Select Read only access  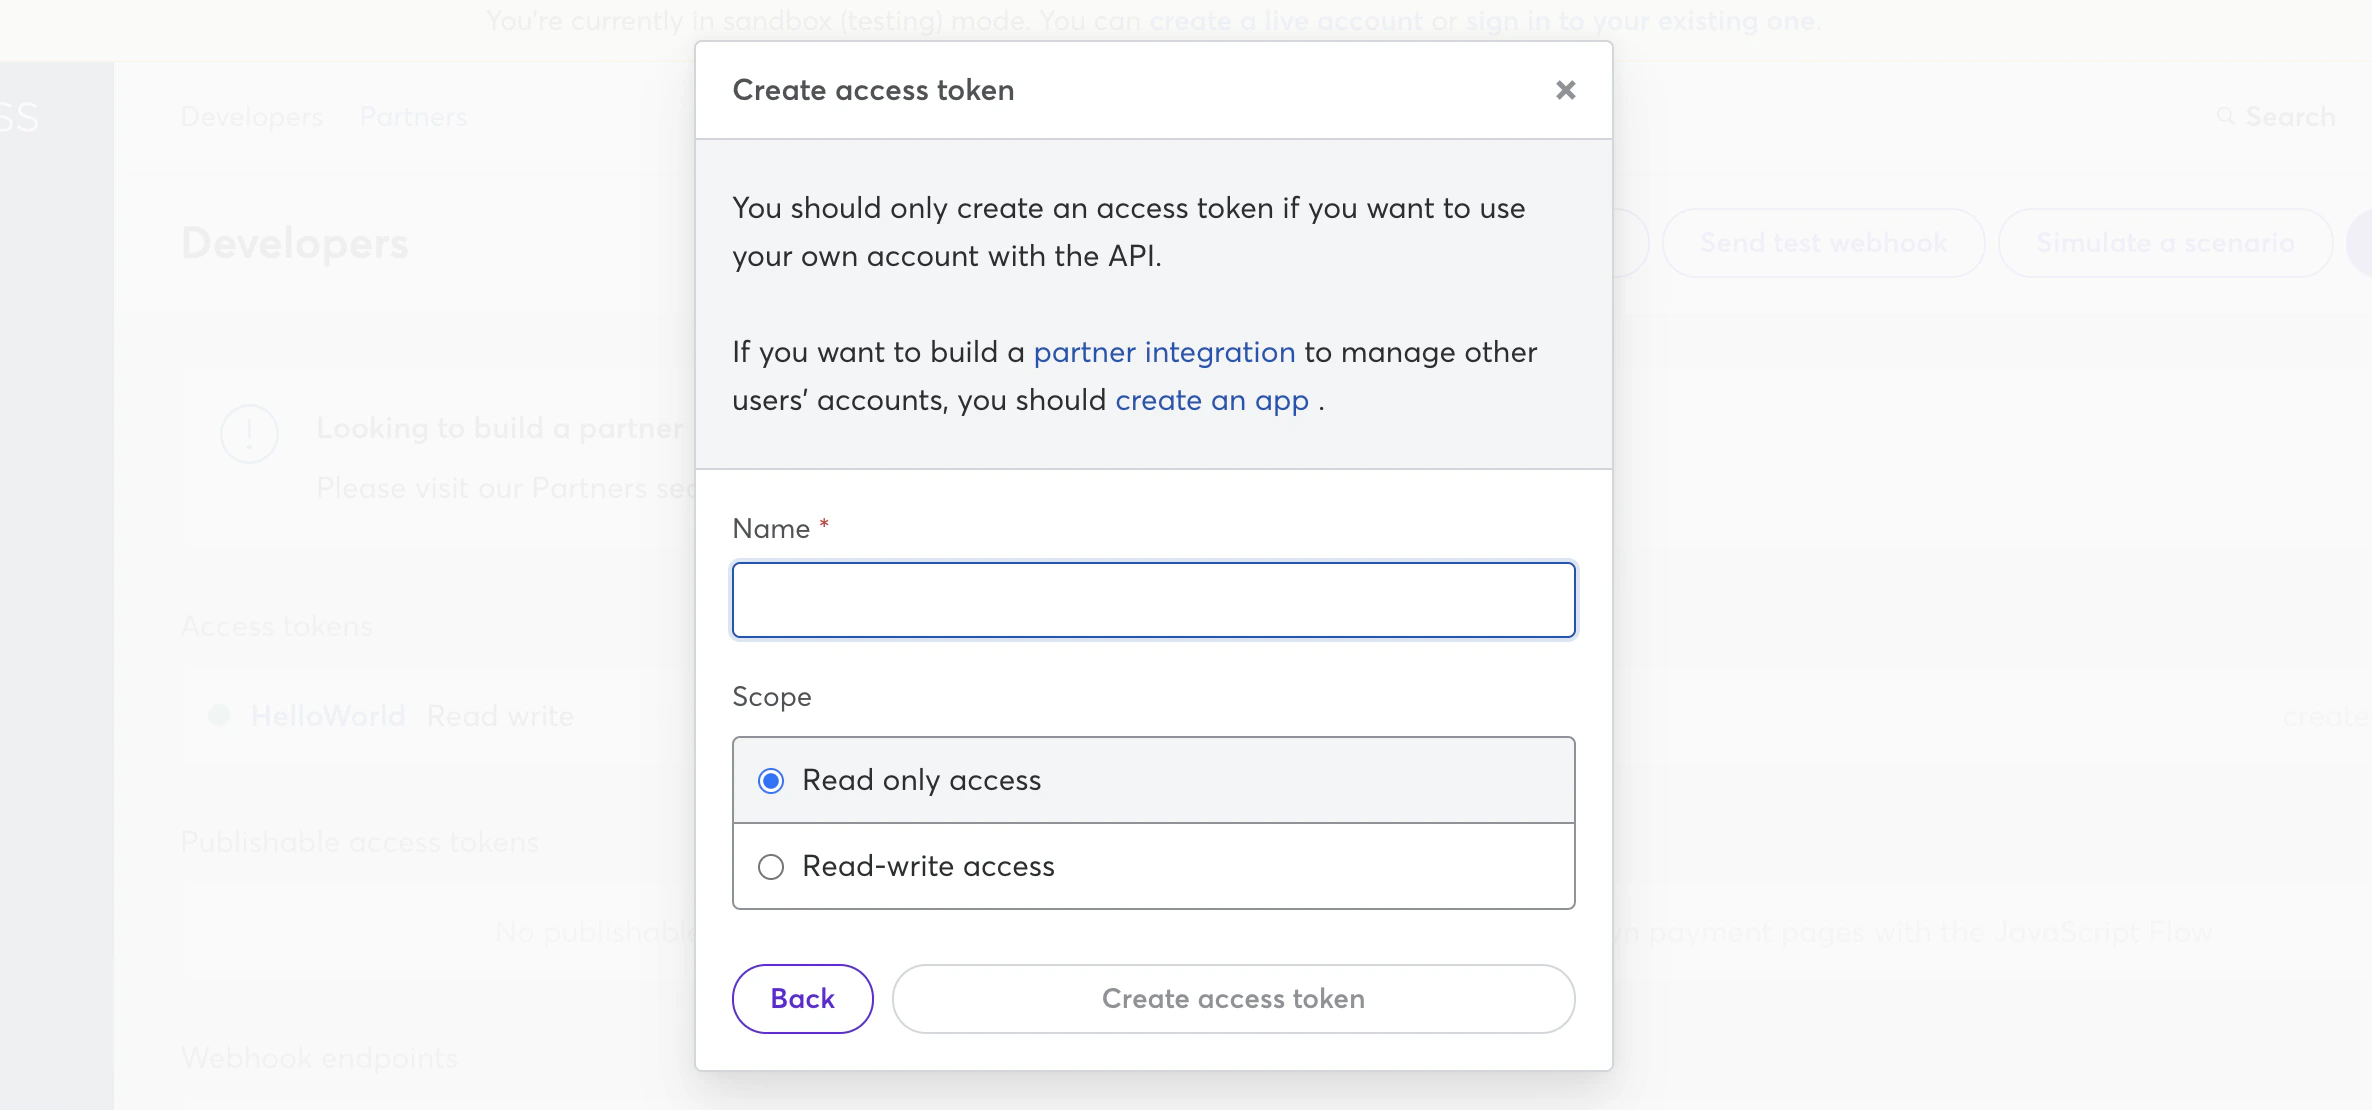coord(770,780)
